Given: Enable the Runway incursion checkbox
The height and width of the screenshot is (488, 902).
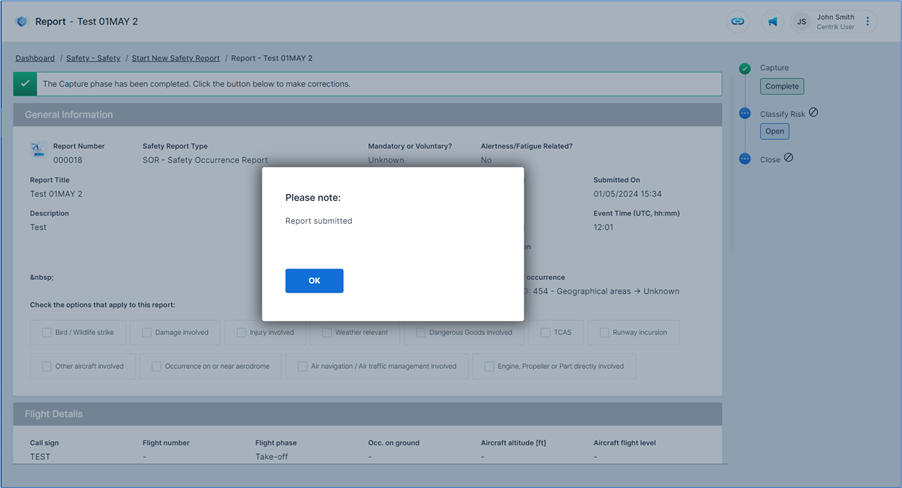Looking at the screenshot, I should coord(605,333).
